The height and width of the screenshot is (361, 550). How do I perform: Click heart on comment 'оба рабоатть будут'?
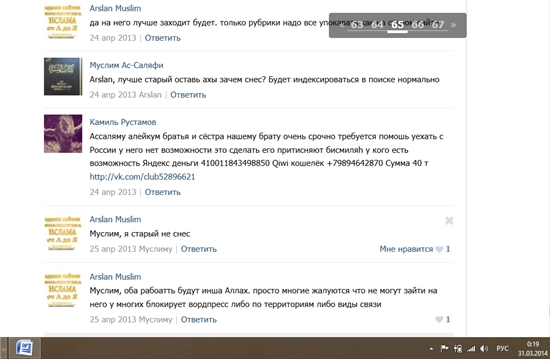(x=439, y=319)
